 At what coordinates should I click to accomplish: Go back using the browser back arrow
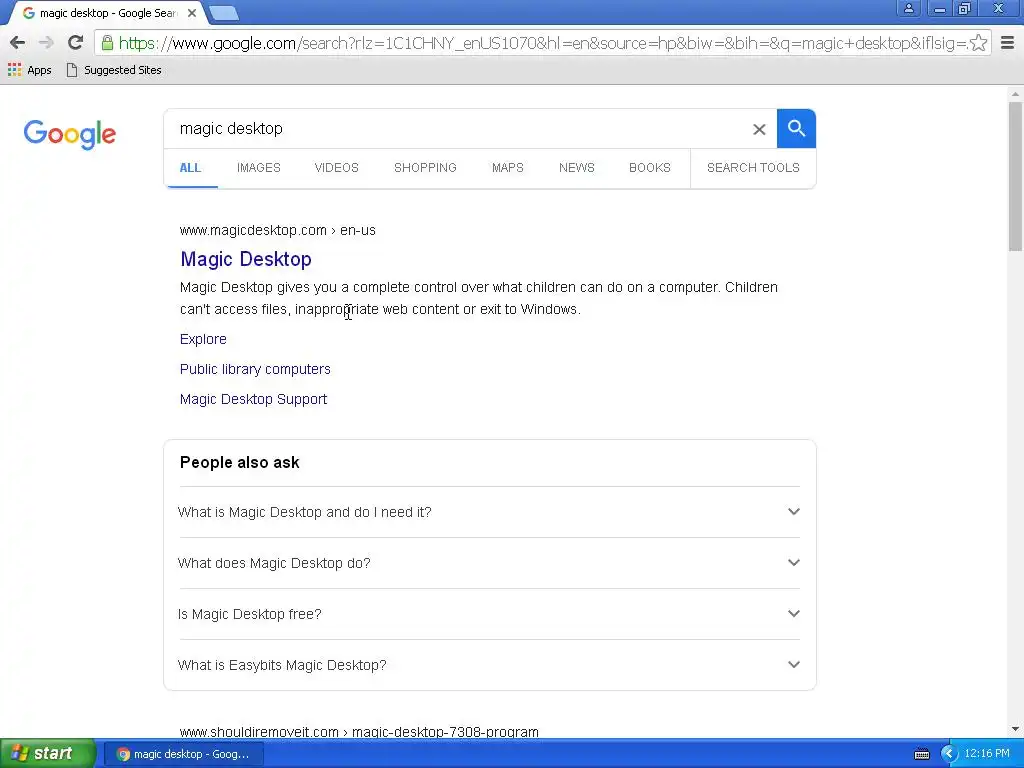(18, 43)
